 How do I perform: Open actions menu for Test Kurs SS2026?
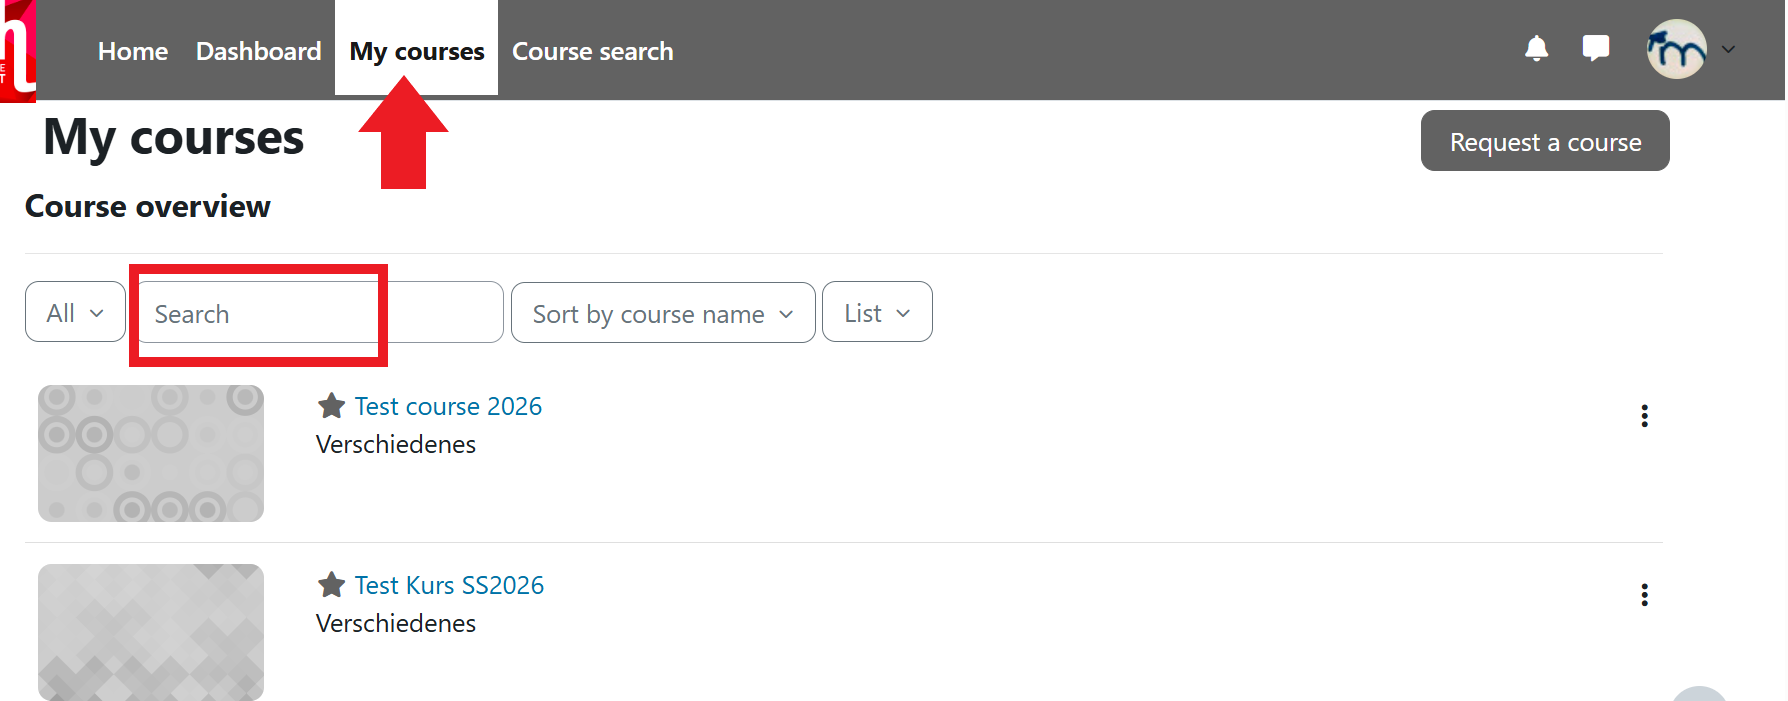pyautogui.click(x=1644, y=595)
